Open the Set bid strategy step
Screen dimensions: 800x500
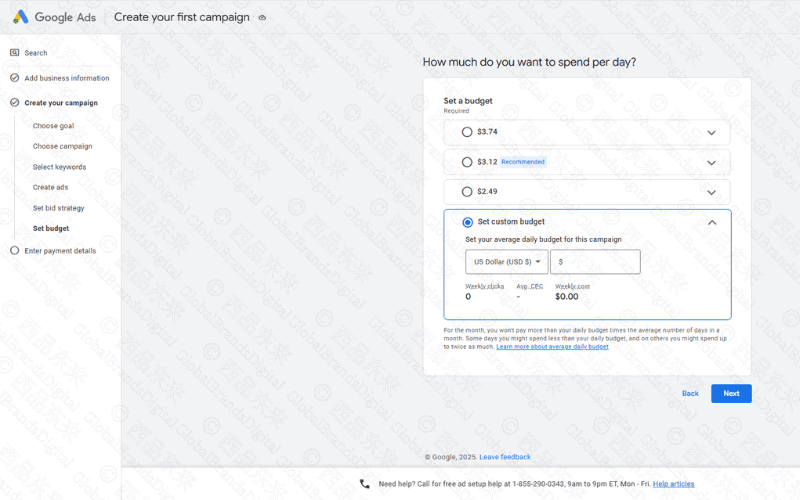58,208
